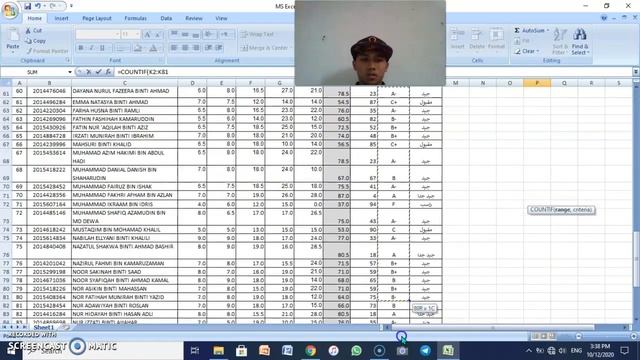
Task: Open the Quick Access toolbar customize arrow
Action: 71,6
